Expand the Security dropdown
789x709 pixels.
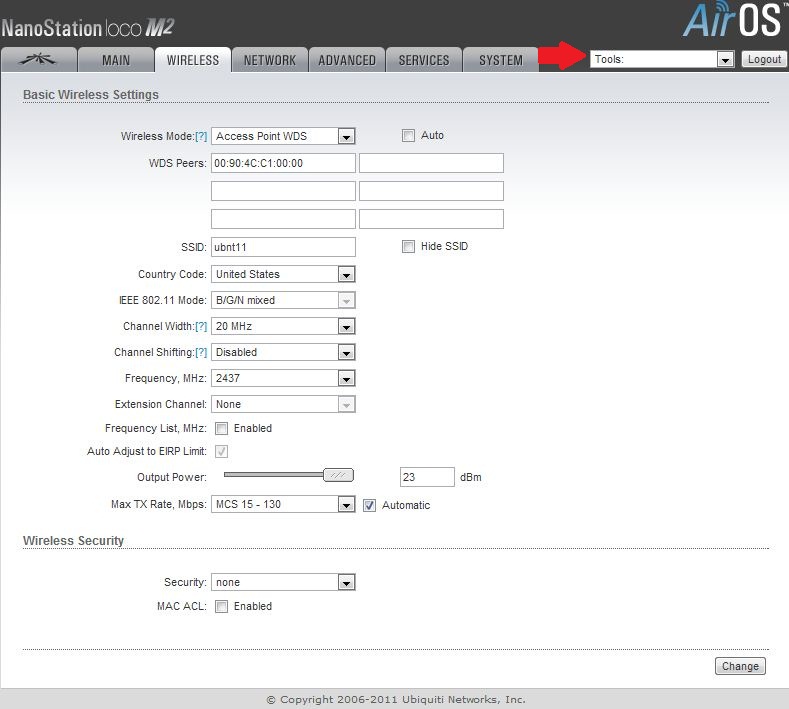[x=284, y=582]
